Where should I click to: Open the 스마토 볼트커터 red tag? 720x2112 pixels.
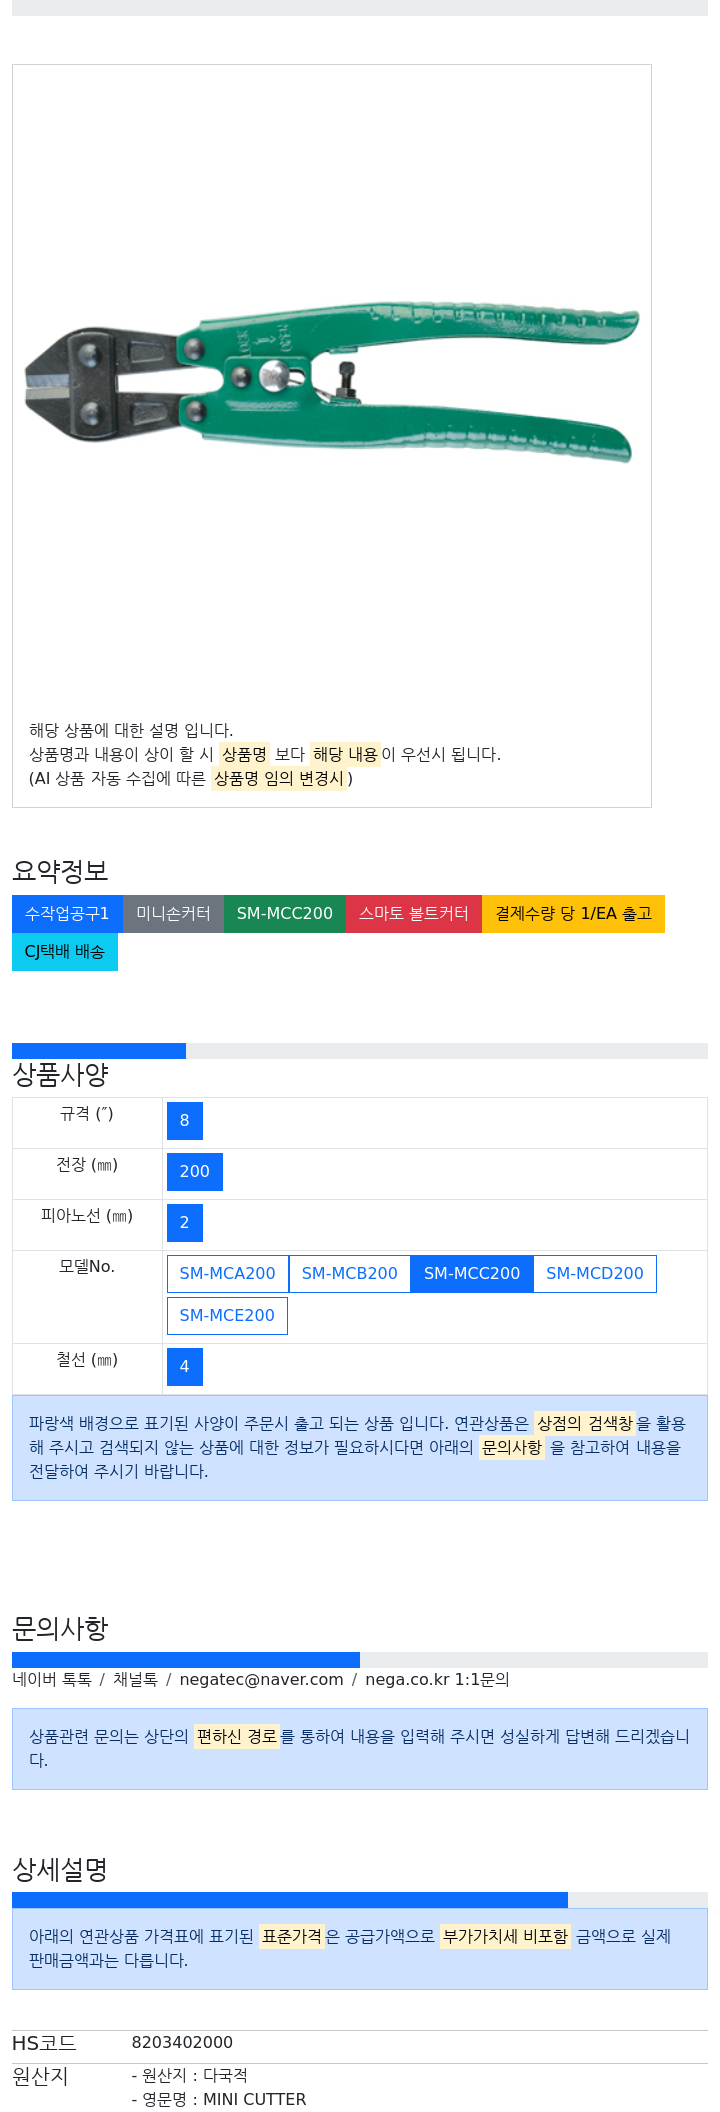click(413, 914)
